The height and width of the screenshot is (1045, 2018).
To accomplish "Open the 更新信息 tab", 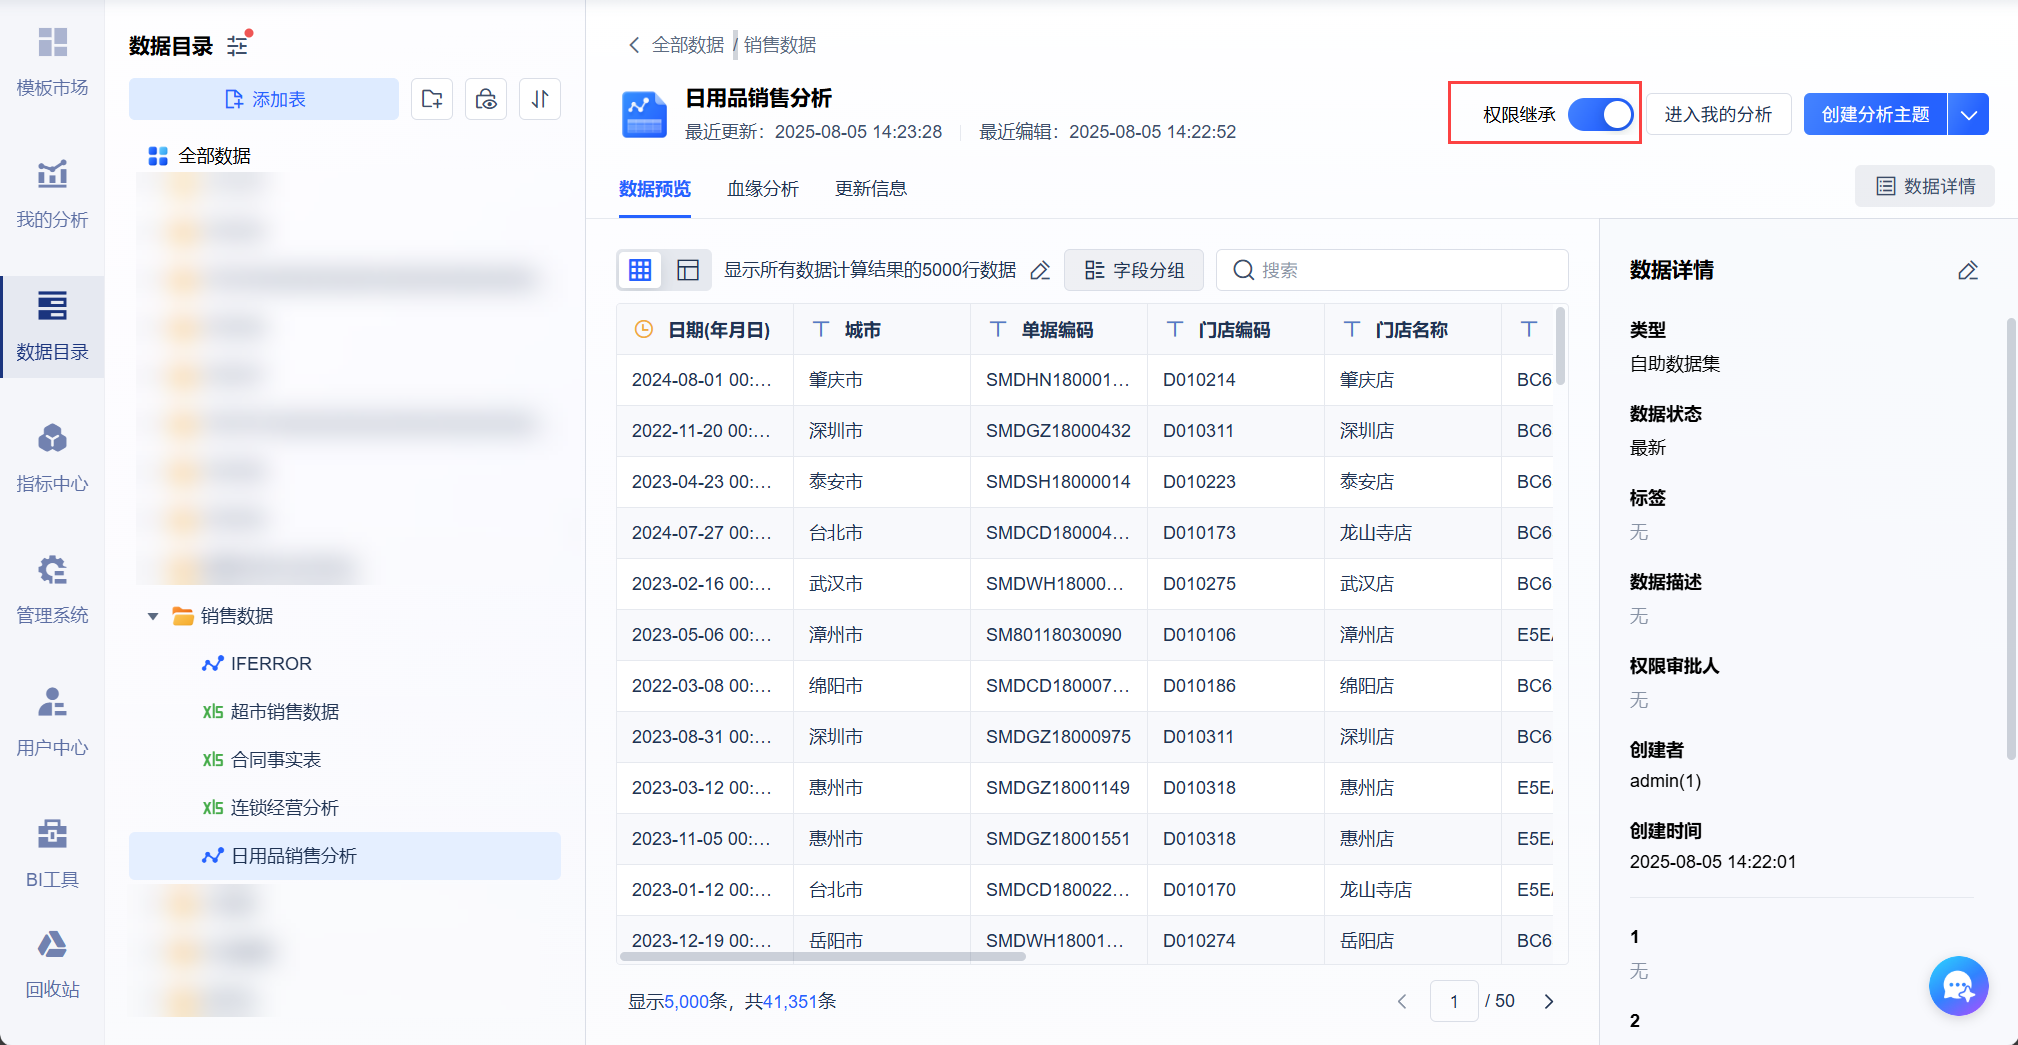I will point(870,189).
